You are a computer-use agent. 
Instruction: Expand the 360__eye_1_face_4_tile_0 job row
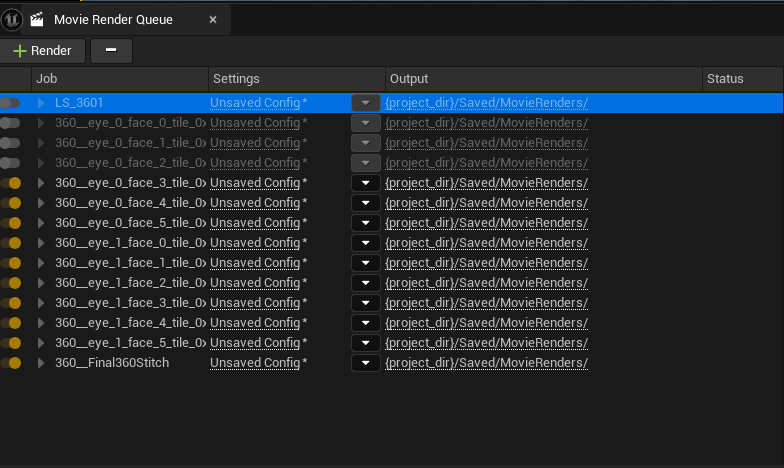pyautogui.click(x=41, y=323)
